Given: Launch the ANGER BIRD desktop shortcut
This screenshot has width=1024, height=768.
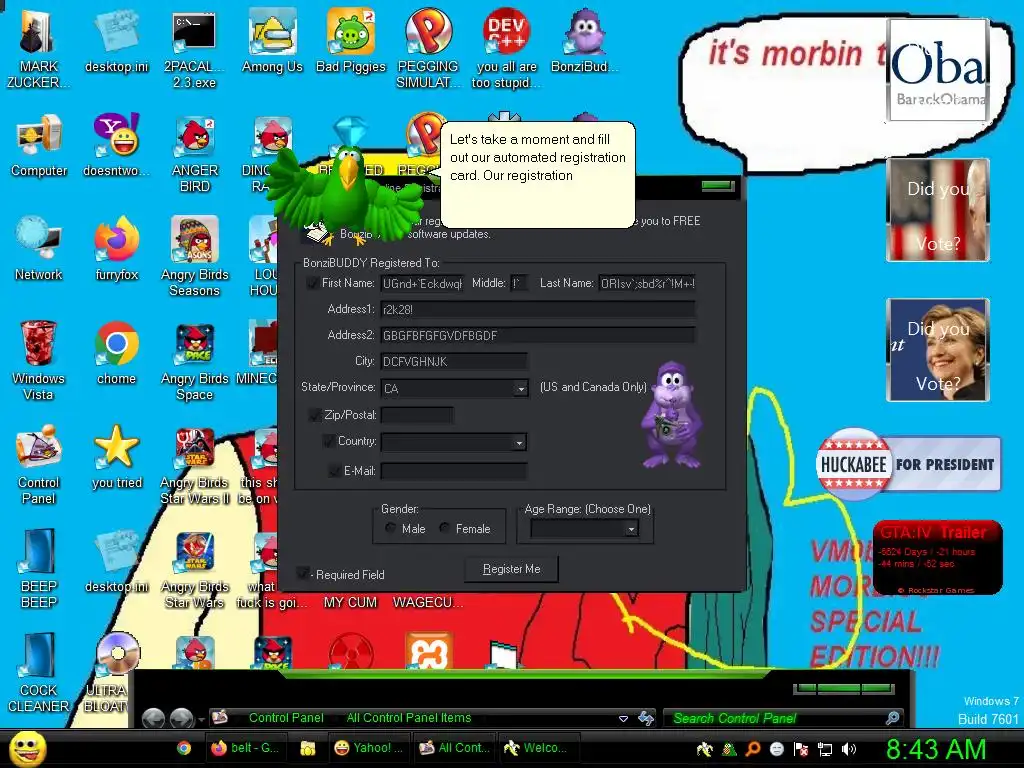Looking at the screenshot, I should click(x=195, y=154).
